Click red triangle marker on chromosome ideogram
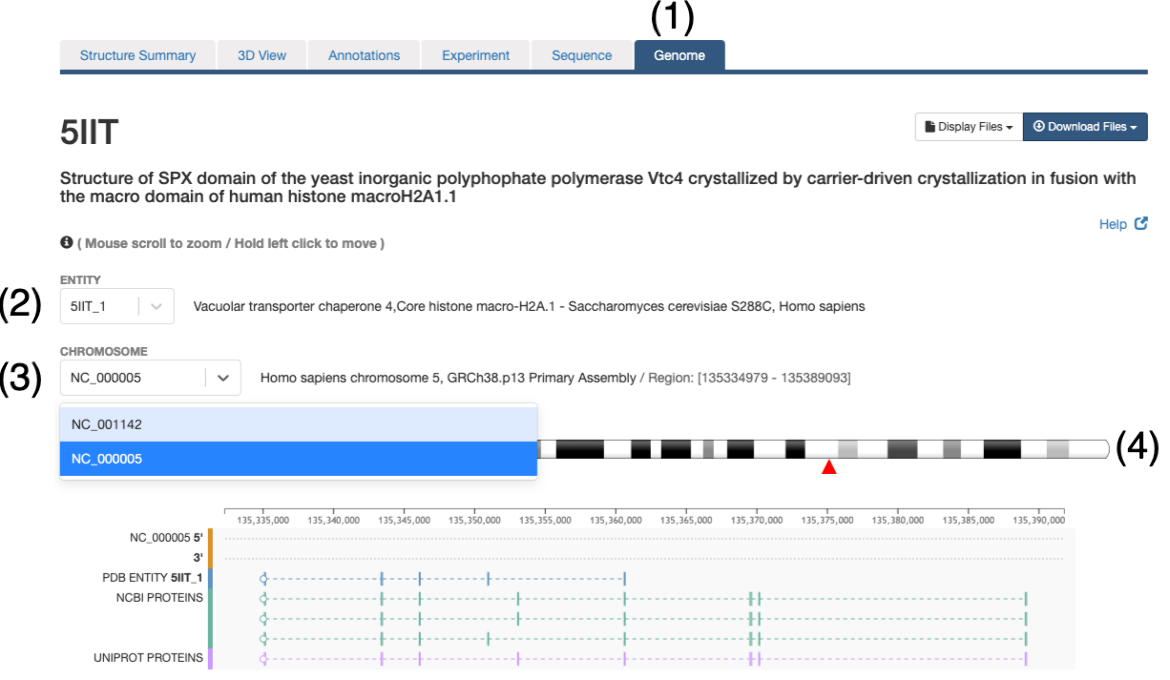 (828, 468)
